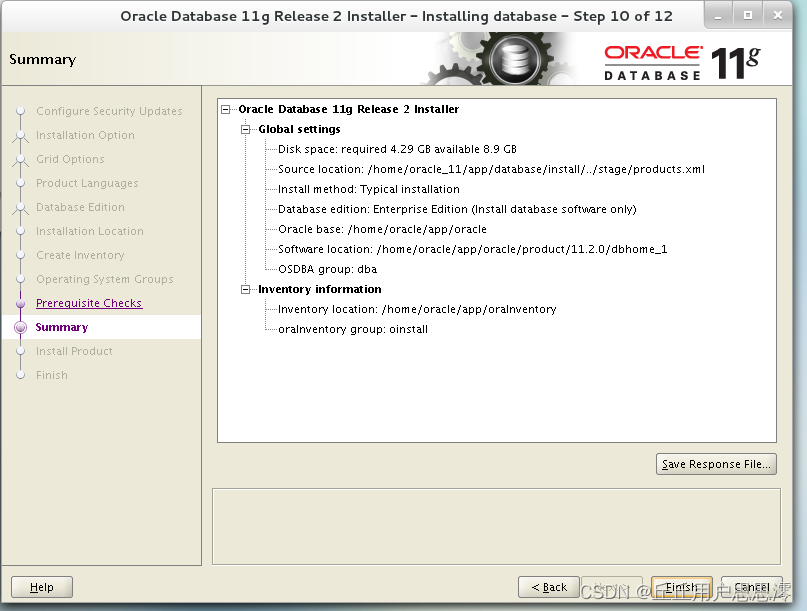
Task: Select the Inventory location row
Action: pyautogui.click(x=417, y=309)
